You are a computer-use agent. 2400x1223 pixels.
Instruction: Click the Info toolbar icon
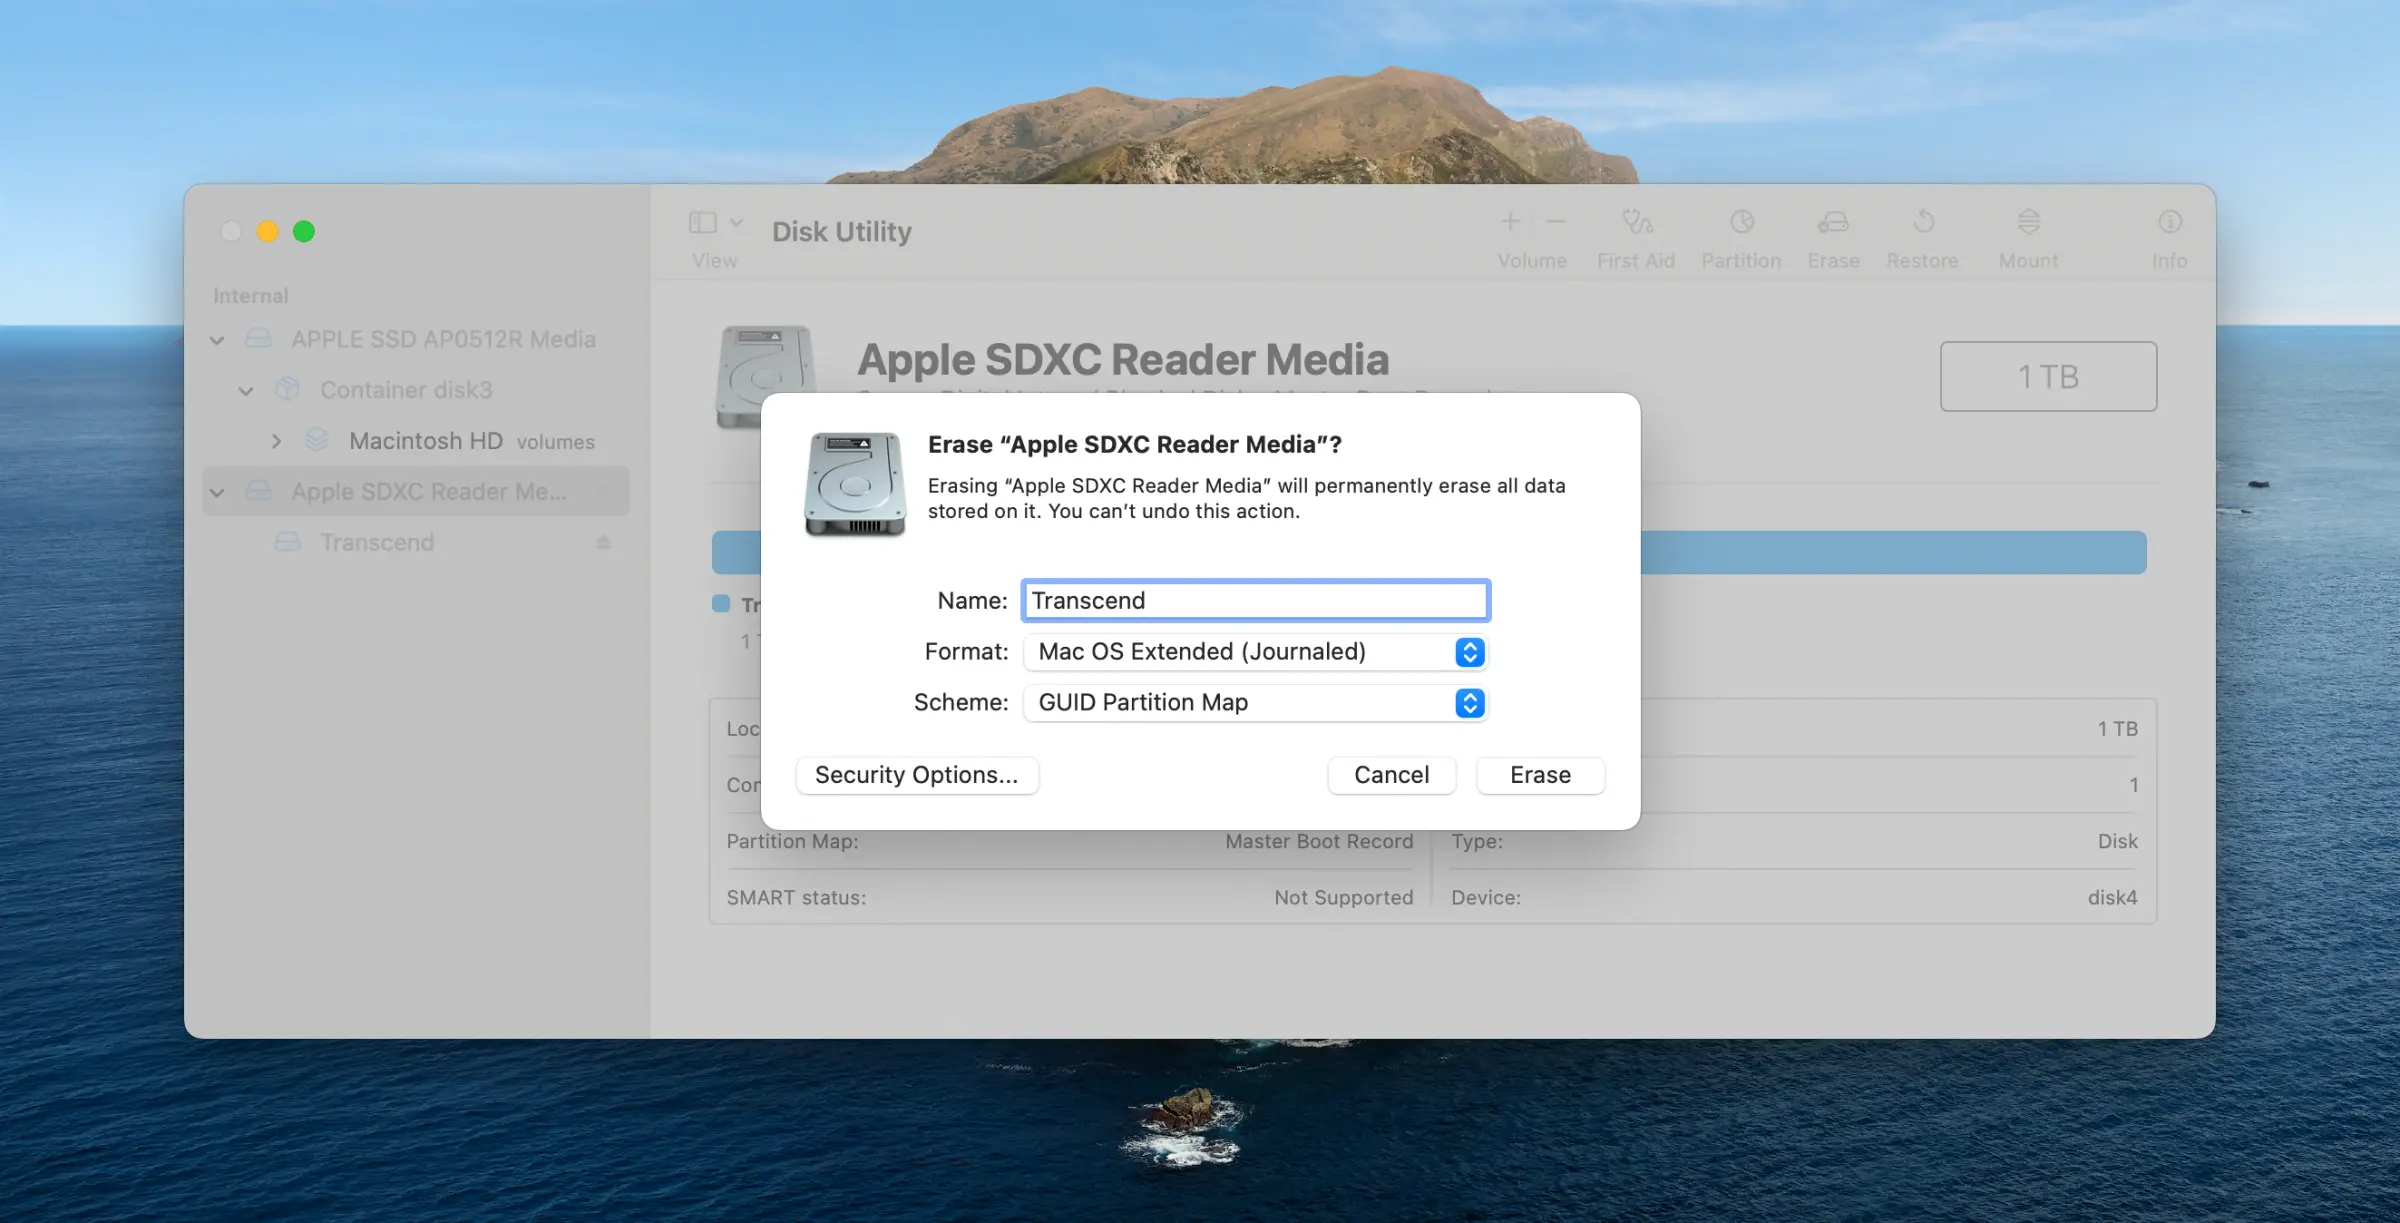coord(2169,221)
